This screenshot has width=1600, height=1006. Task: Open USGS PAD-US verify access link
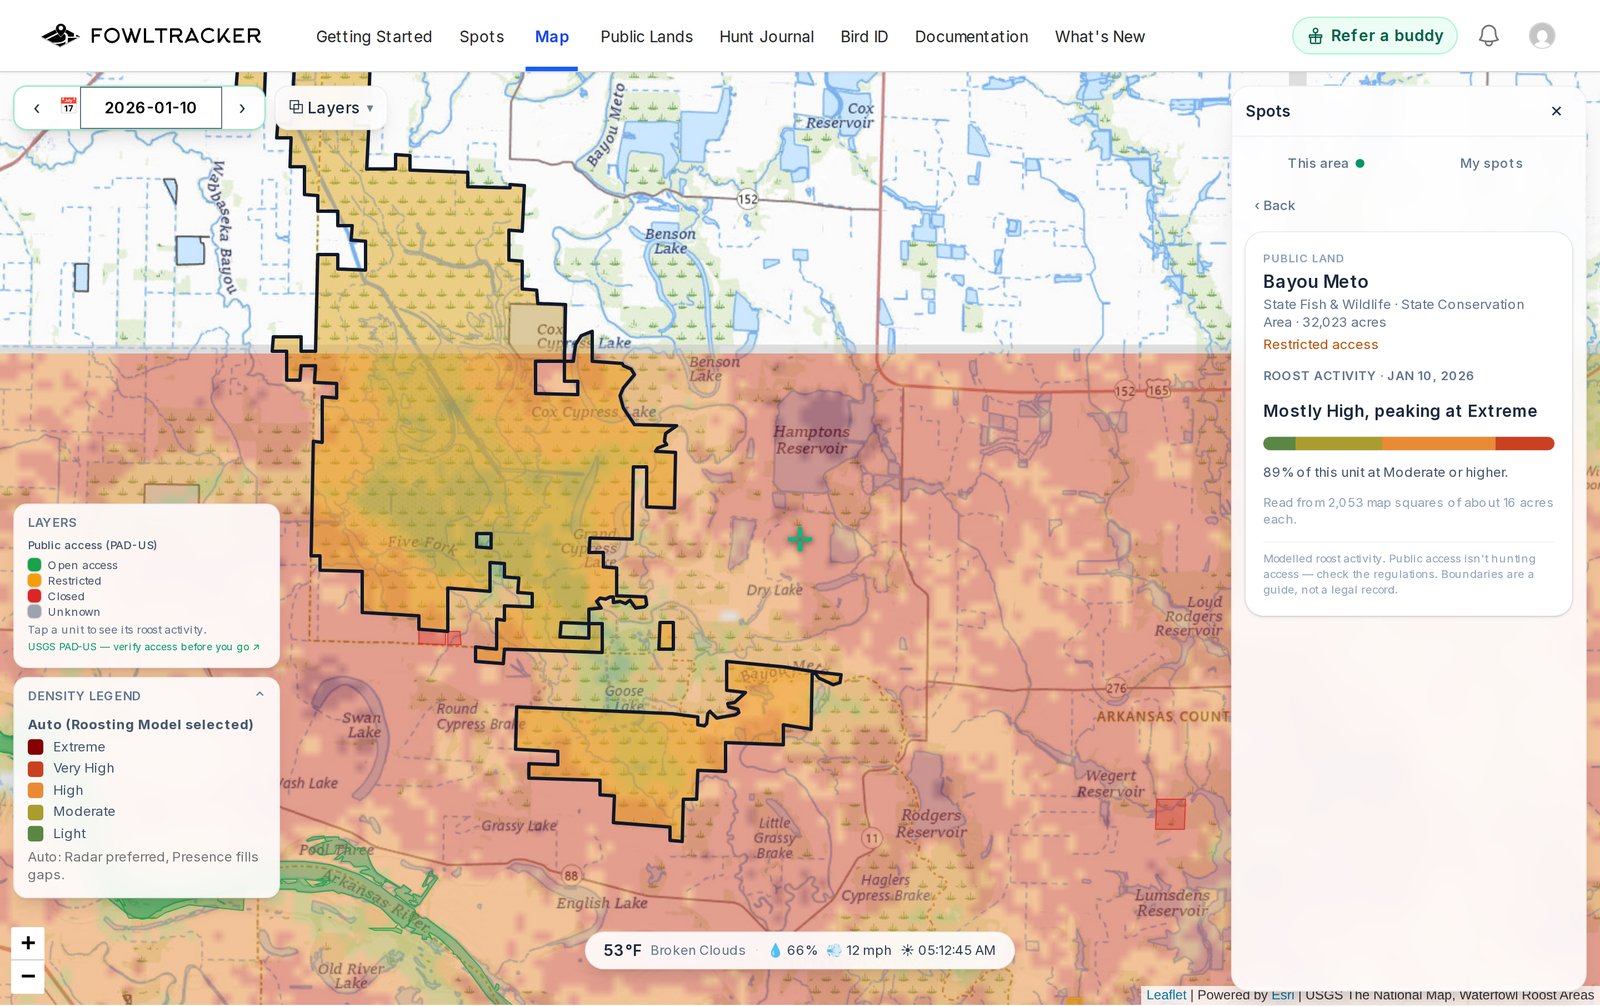point(144,647)
